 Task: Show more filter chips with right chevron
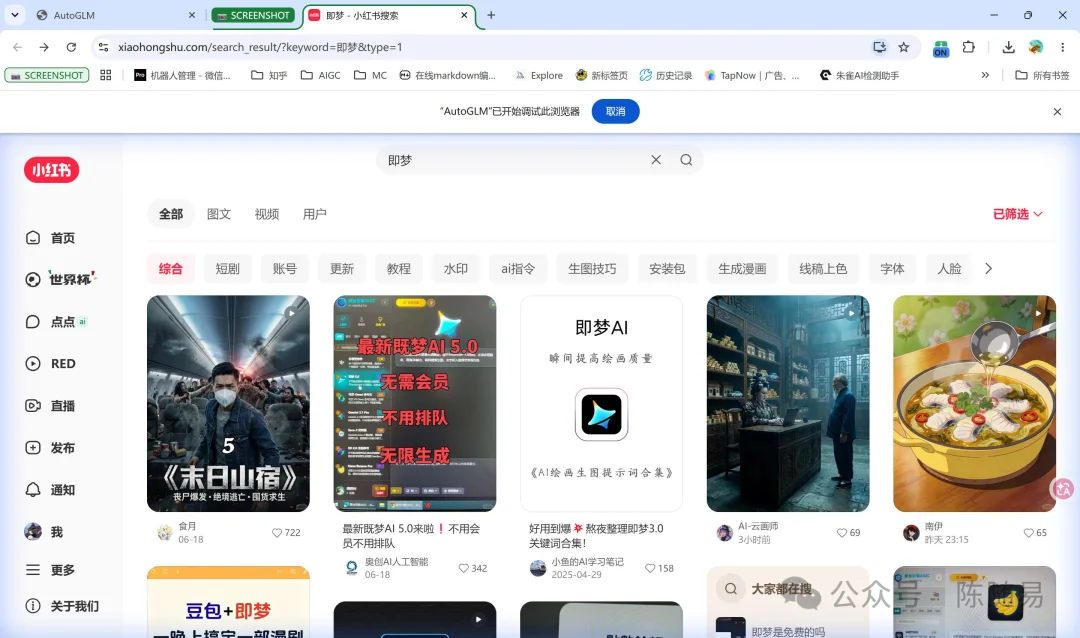tap(988, 269)
